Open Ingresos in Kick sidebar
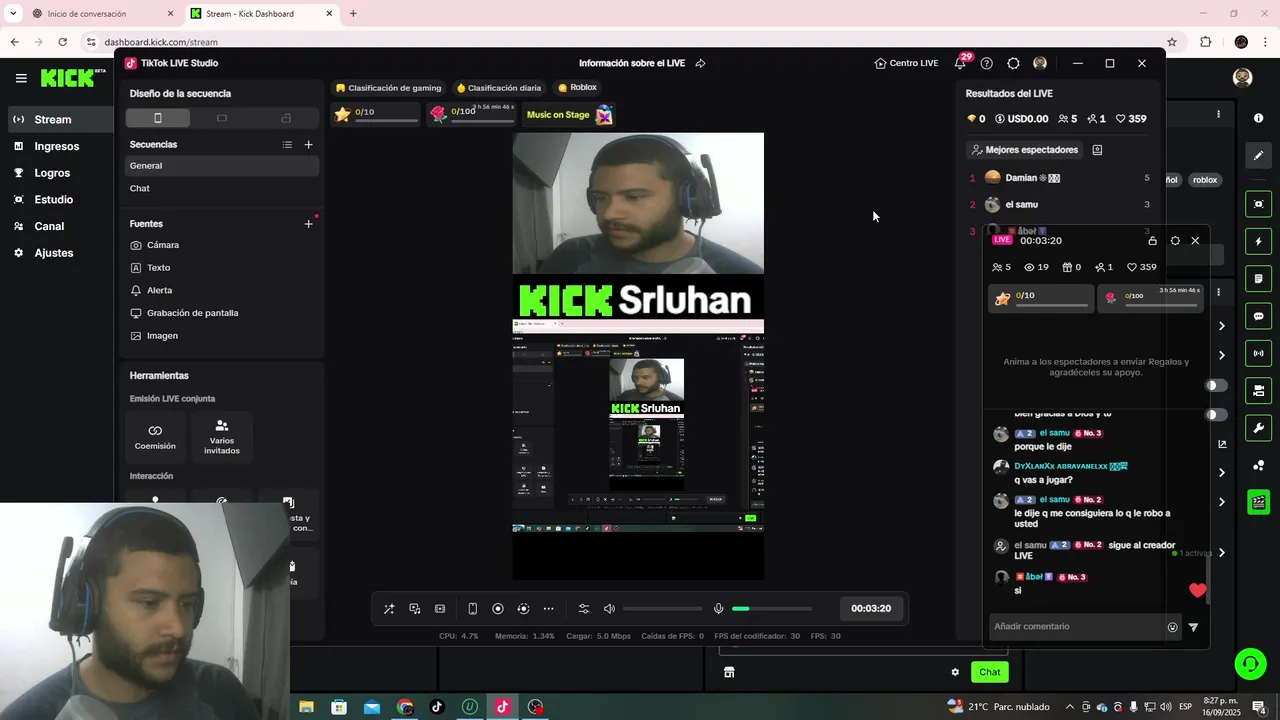1280x720 pixels. (x=57, y=146)
